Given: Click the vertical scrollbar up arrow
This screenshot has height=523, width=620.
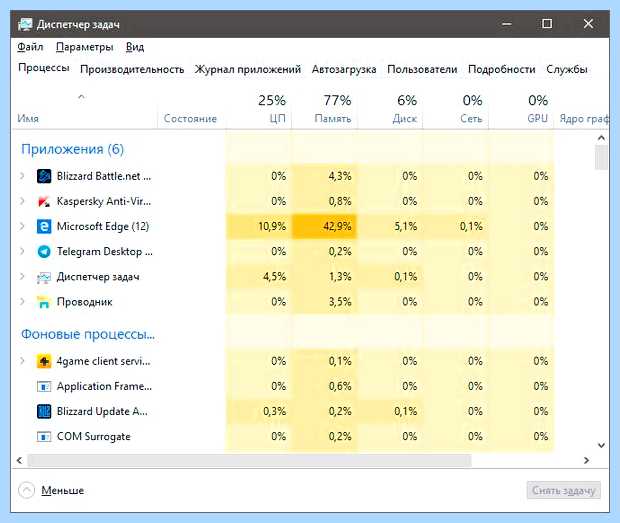Looking at the screenshot, I should pos(601,138).
